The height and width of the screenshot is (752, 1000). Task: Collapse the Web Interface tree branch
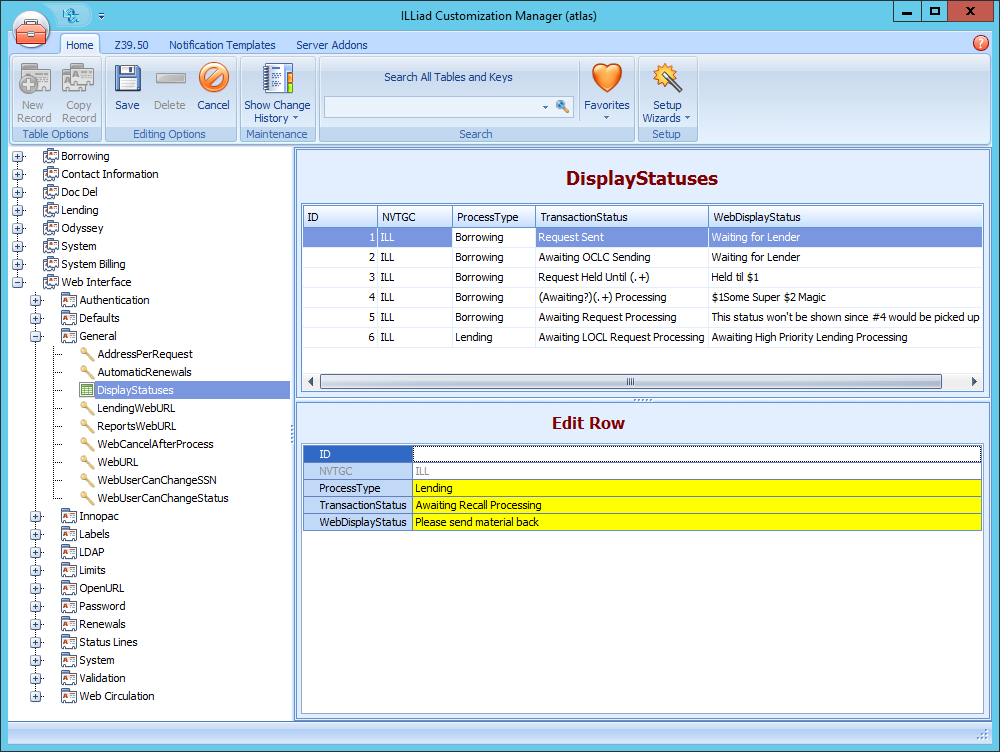[18, 281]
